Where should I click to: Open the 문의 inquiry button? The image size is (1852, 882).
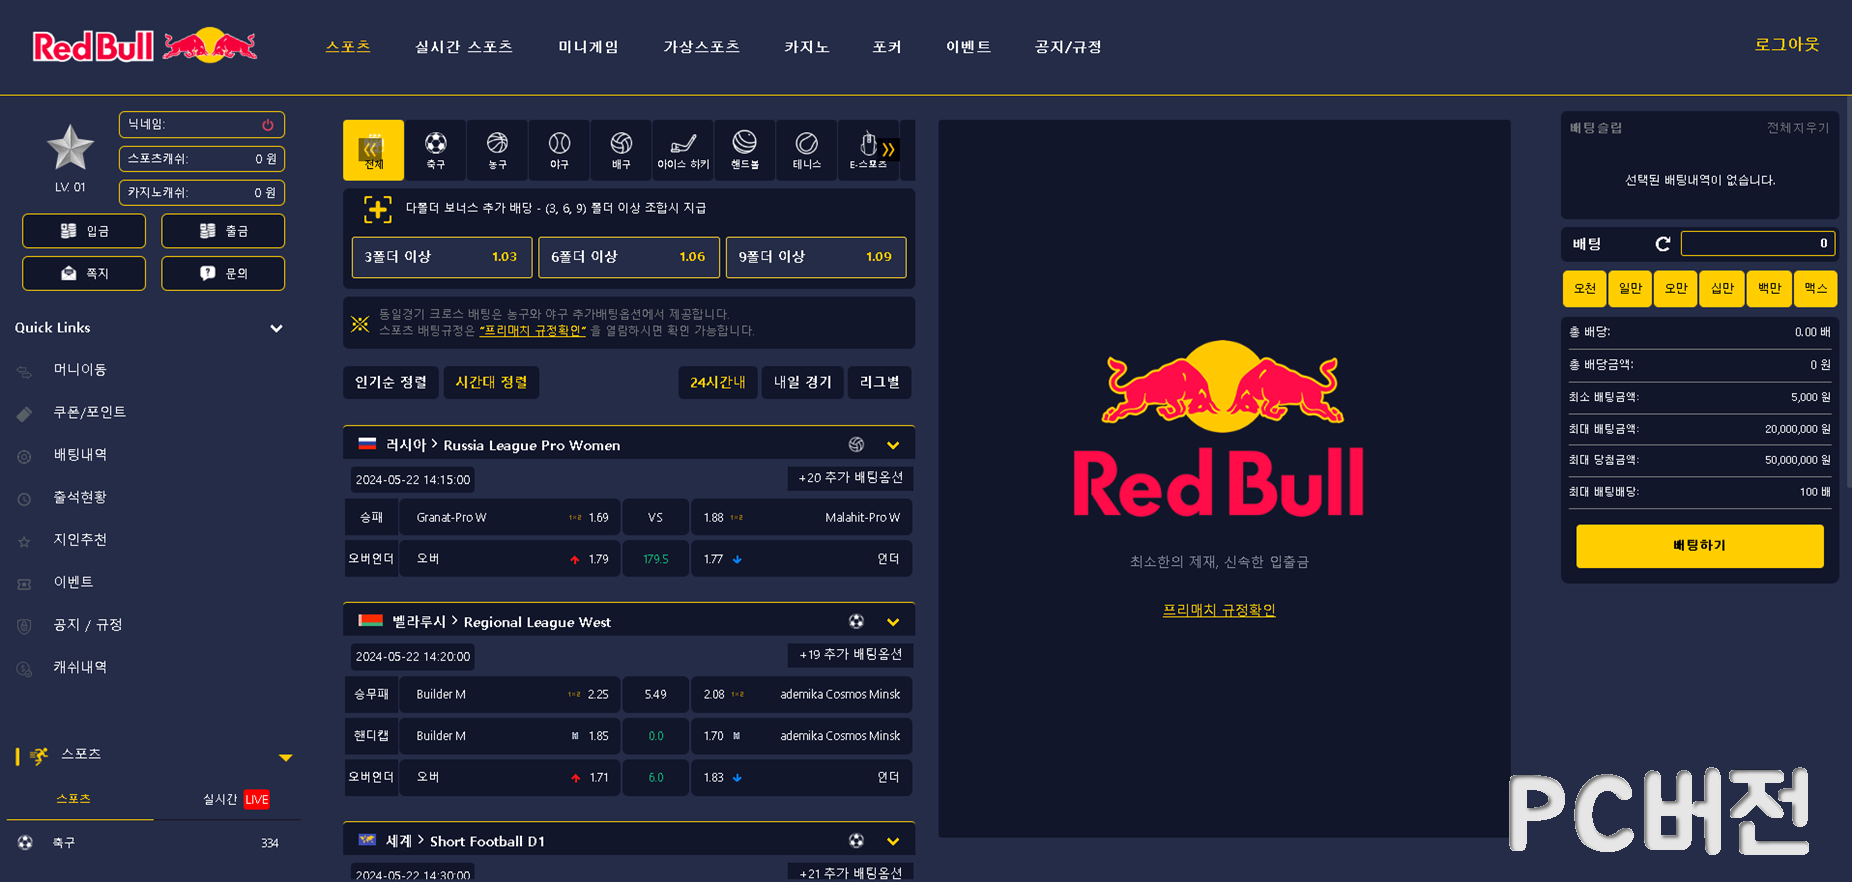(223, 273)
